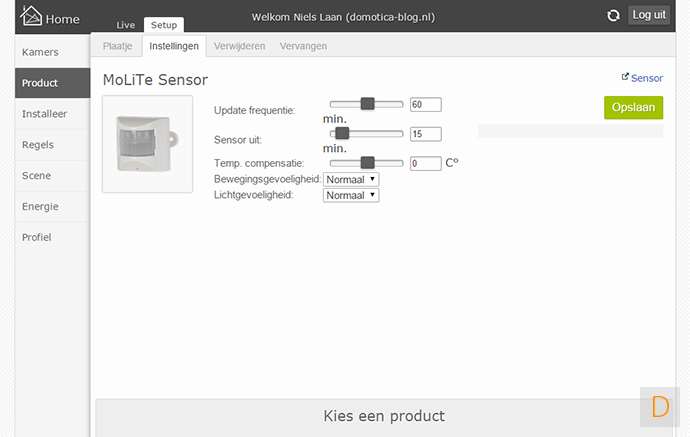Open the Vervangen tab
This screenshot has width=690, height=437.
(x=303, y=46)
